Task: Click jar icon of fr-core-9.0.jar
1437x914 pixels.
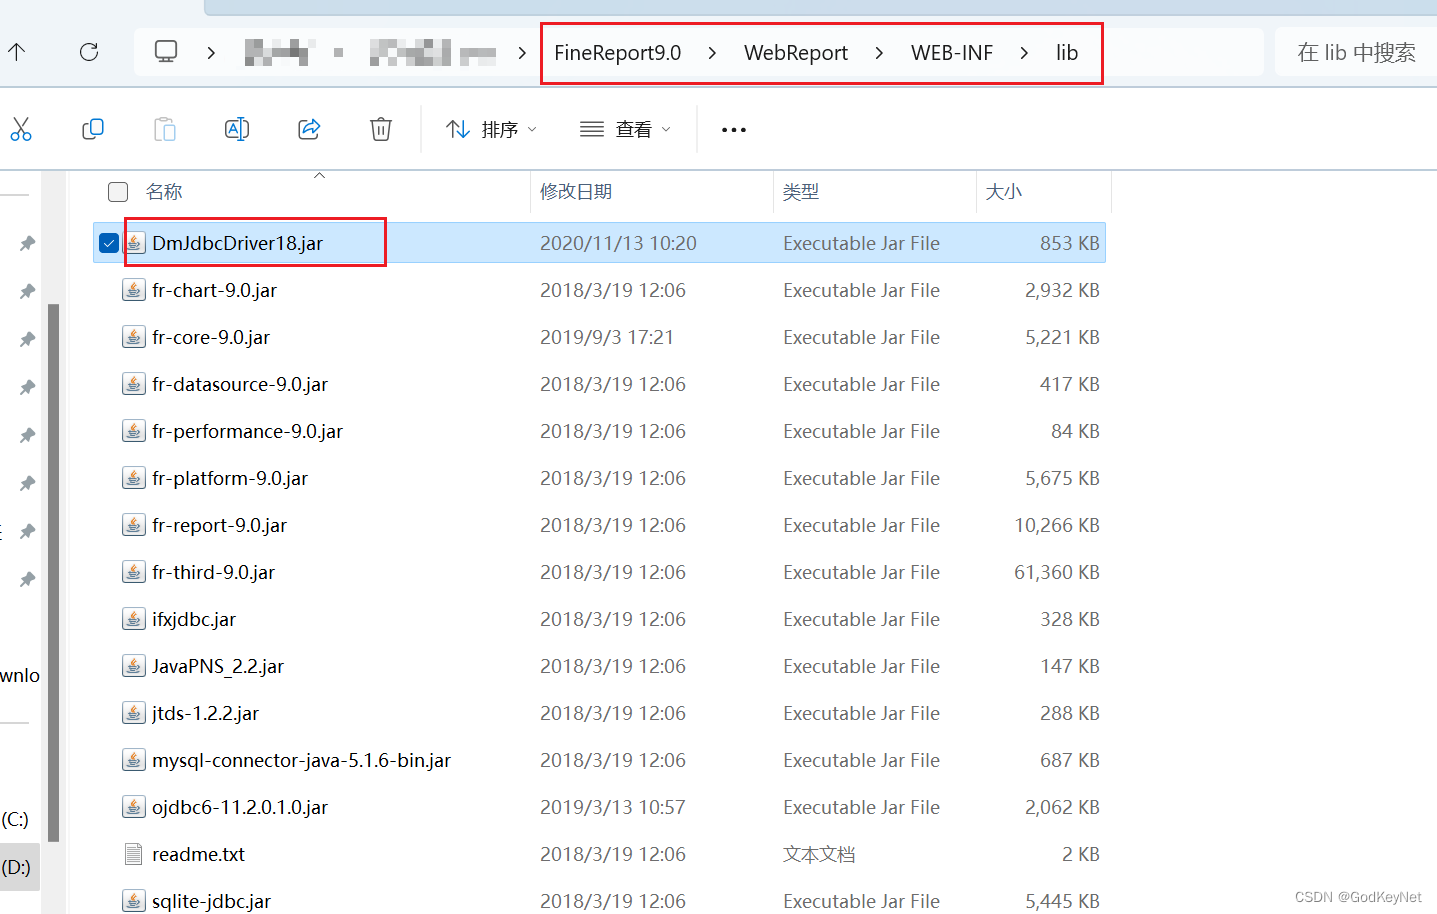Action: [133, 337]
